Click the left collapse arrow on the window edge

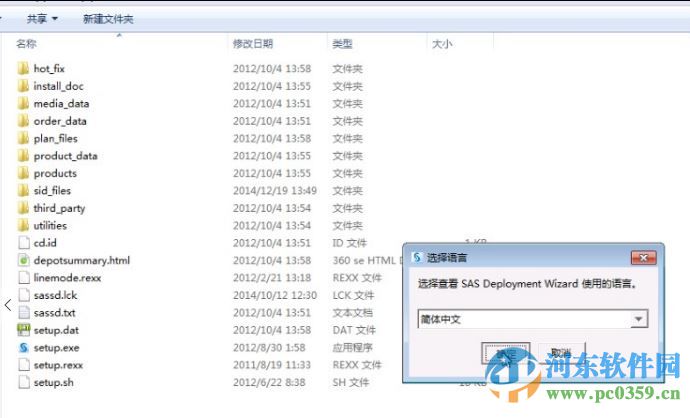[8, 304]
